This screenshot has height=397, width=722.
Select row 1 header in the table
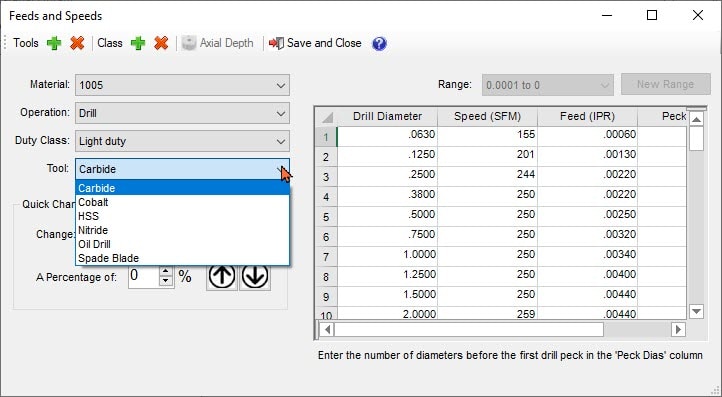tap(326, 137)
